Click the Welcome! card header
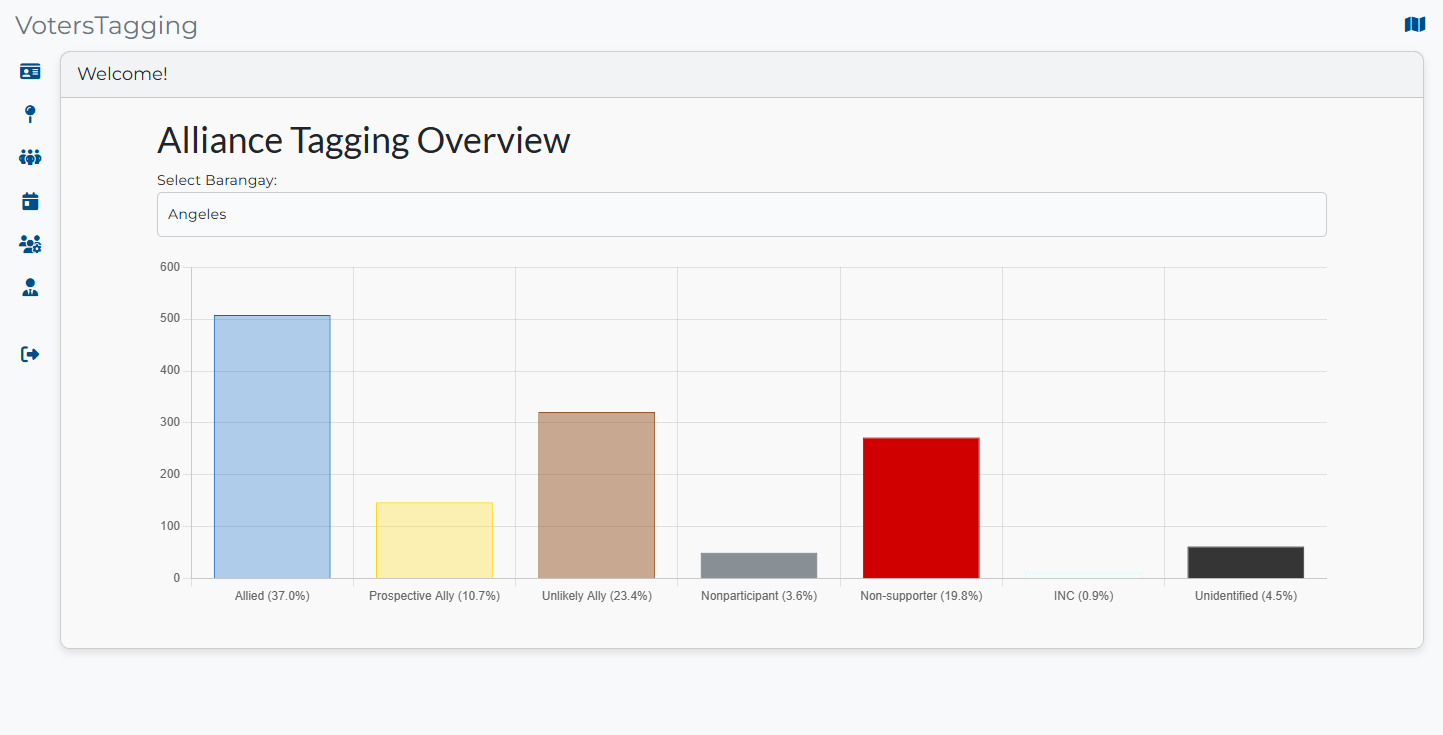This screenshot has height=735, width=1443. pyautogui.click(x=742, y=74)
